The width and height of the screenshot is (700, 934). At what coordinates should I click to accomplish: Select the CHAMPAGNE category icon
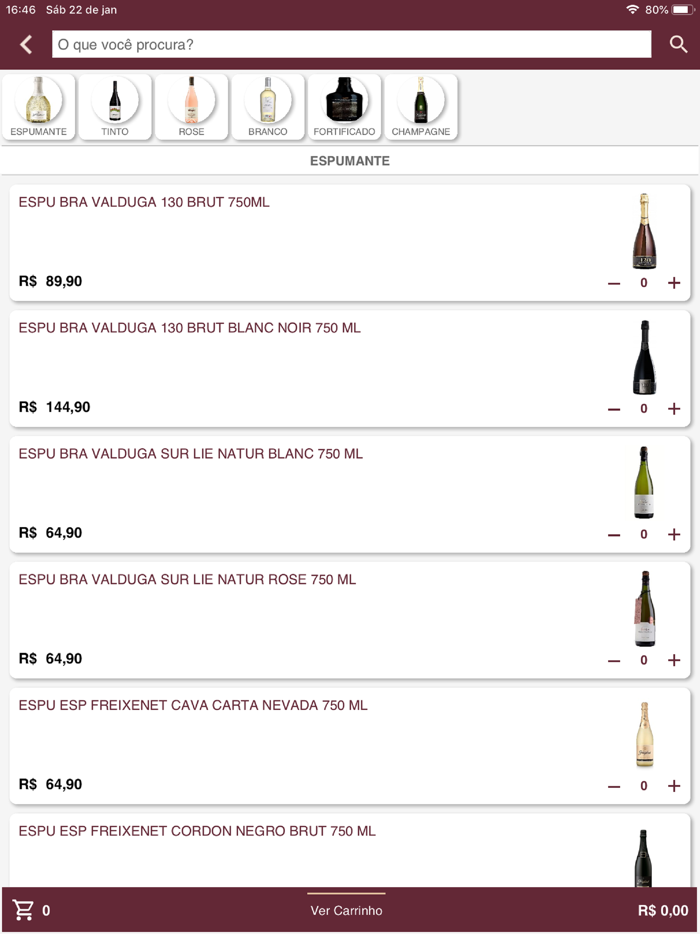pyautogui.click(x=421, y=106)
